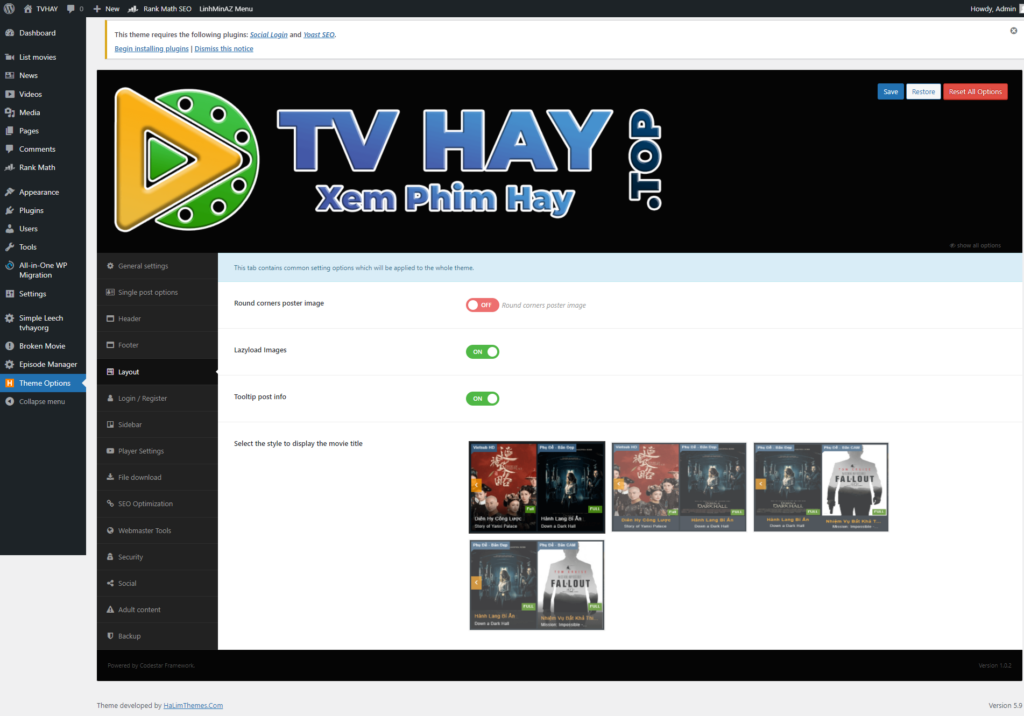This screenshot has width=1024, height=716.
Task: Select fourth title style in second row
Action: 537,585
